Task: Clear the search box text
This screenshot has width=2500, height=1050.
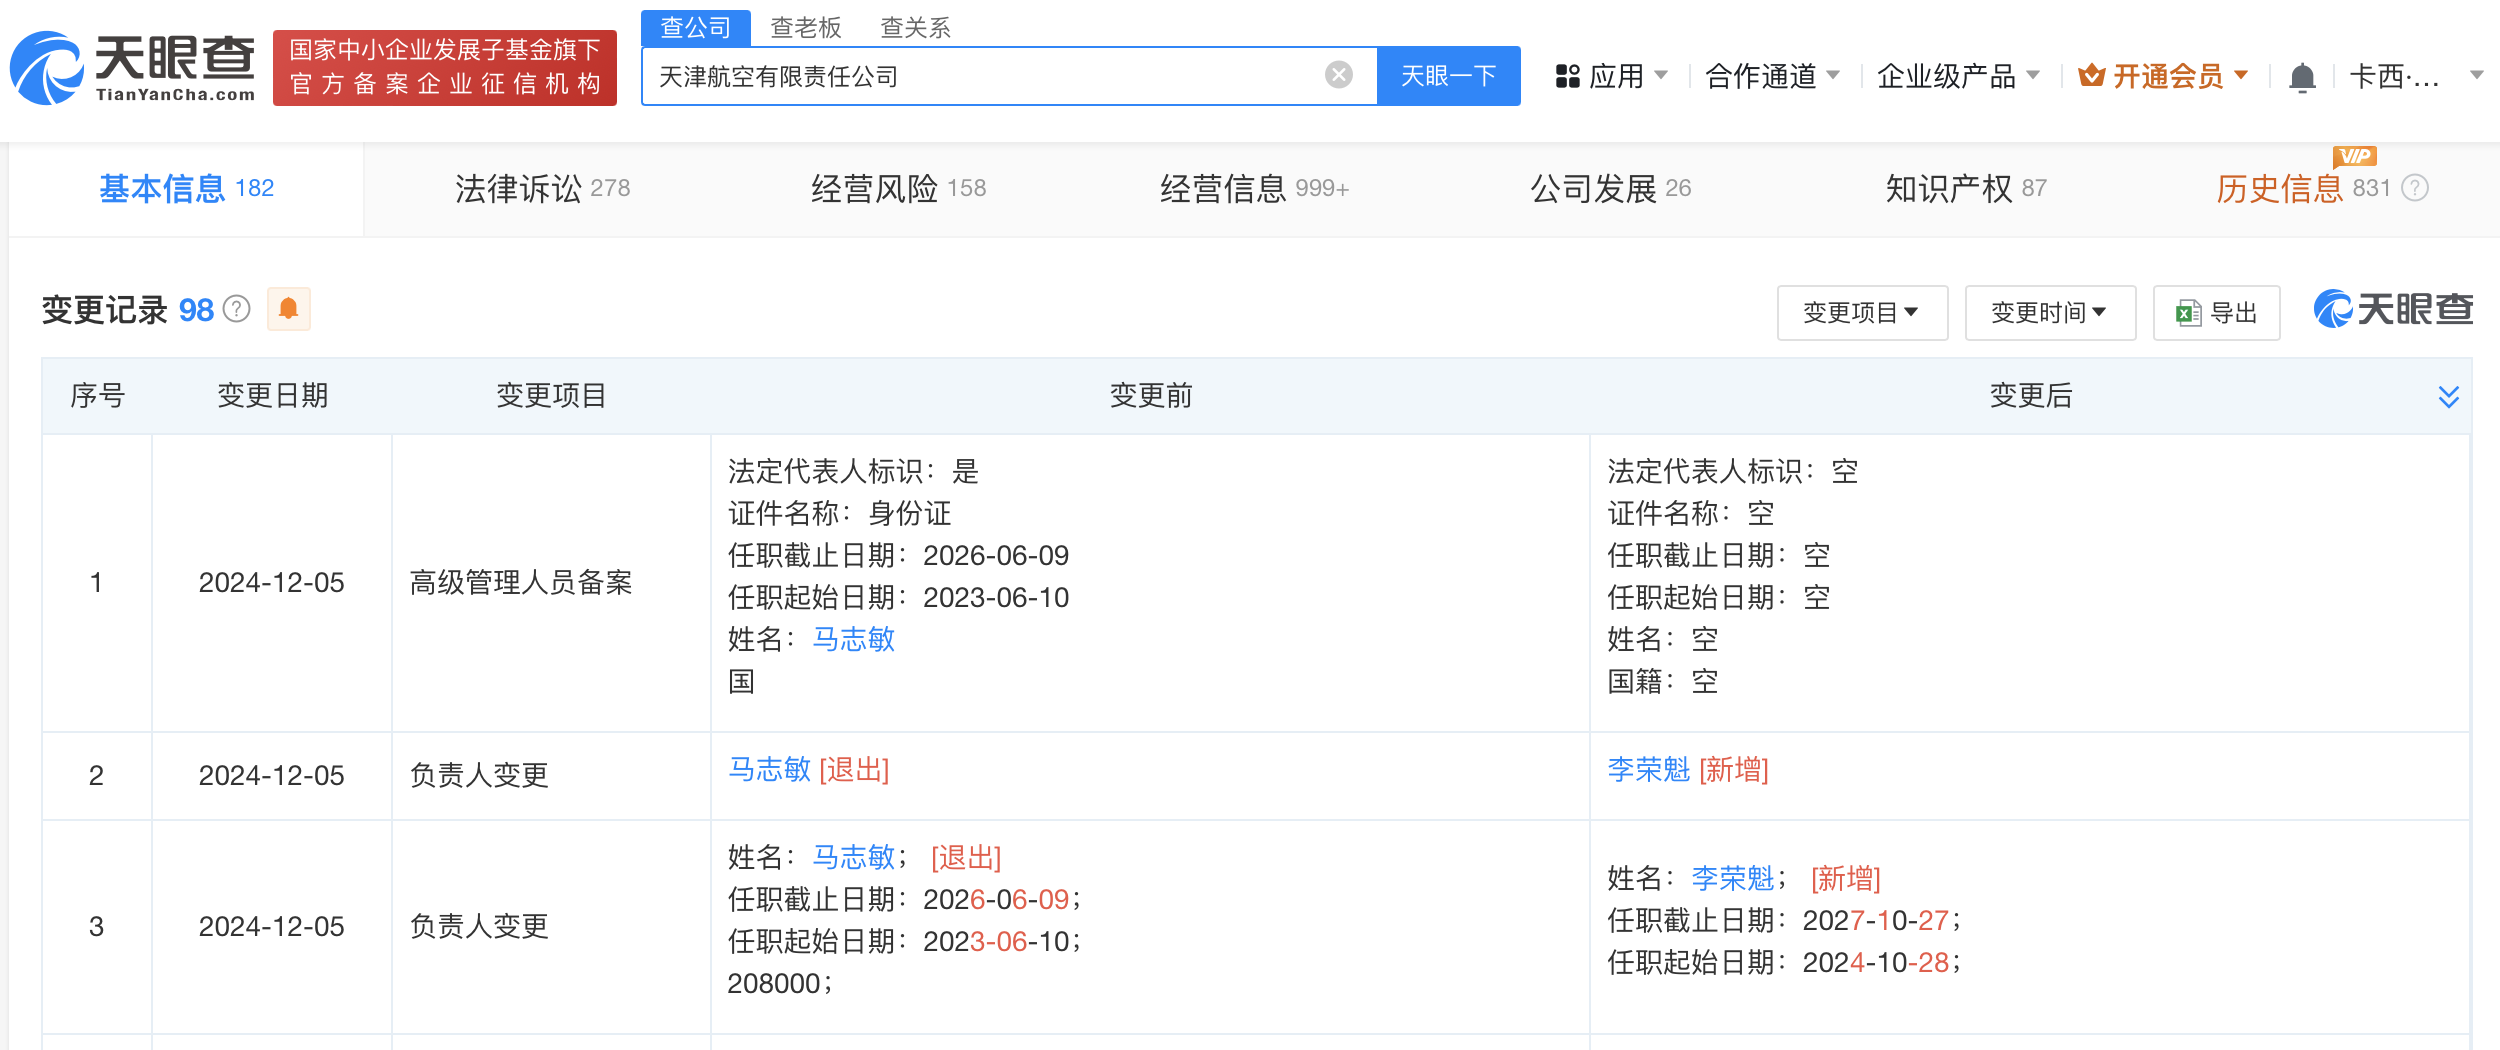Action: (1338, 75)
